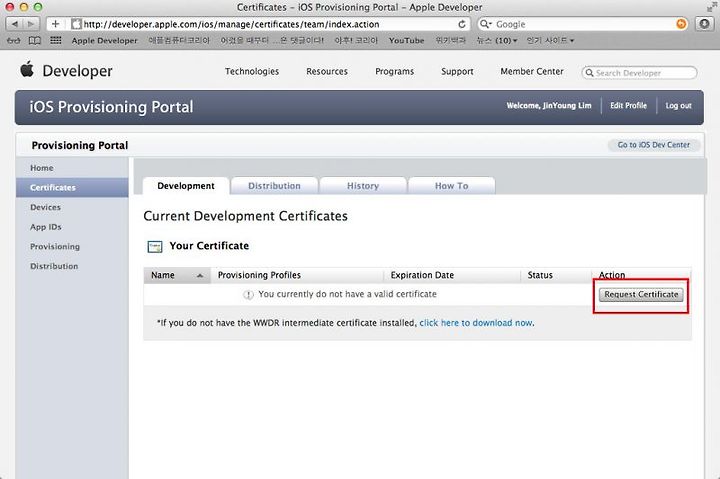
Task: Go back with the Safari back arrow
Action: pos(15,24)
